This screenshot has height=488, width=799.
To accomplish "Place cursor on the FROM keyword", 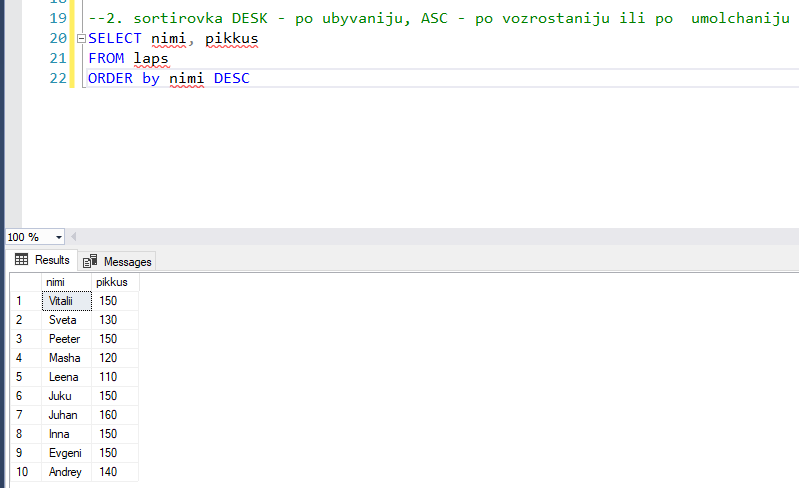I will [106, 59].
